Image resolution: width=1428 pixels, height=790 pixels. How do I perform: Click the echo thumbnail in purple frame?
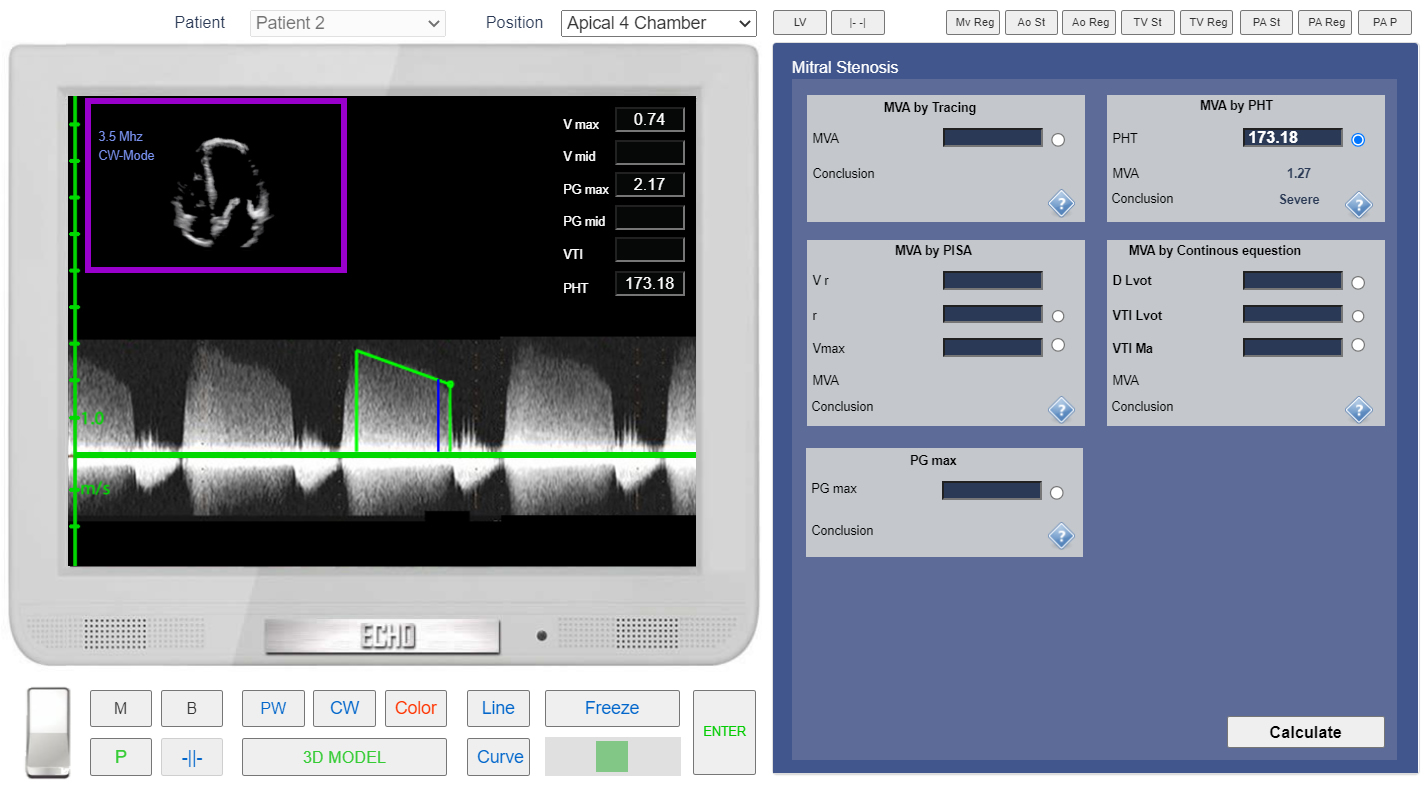pos(216,185)
